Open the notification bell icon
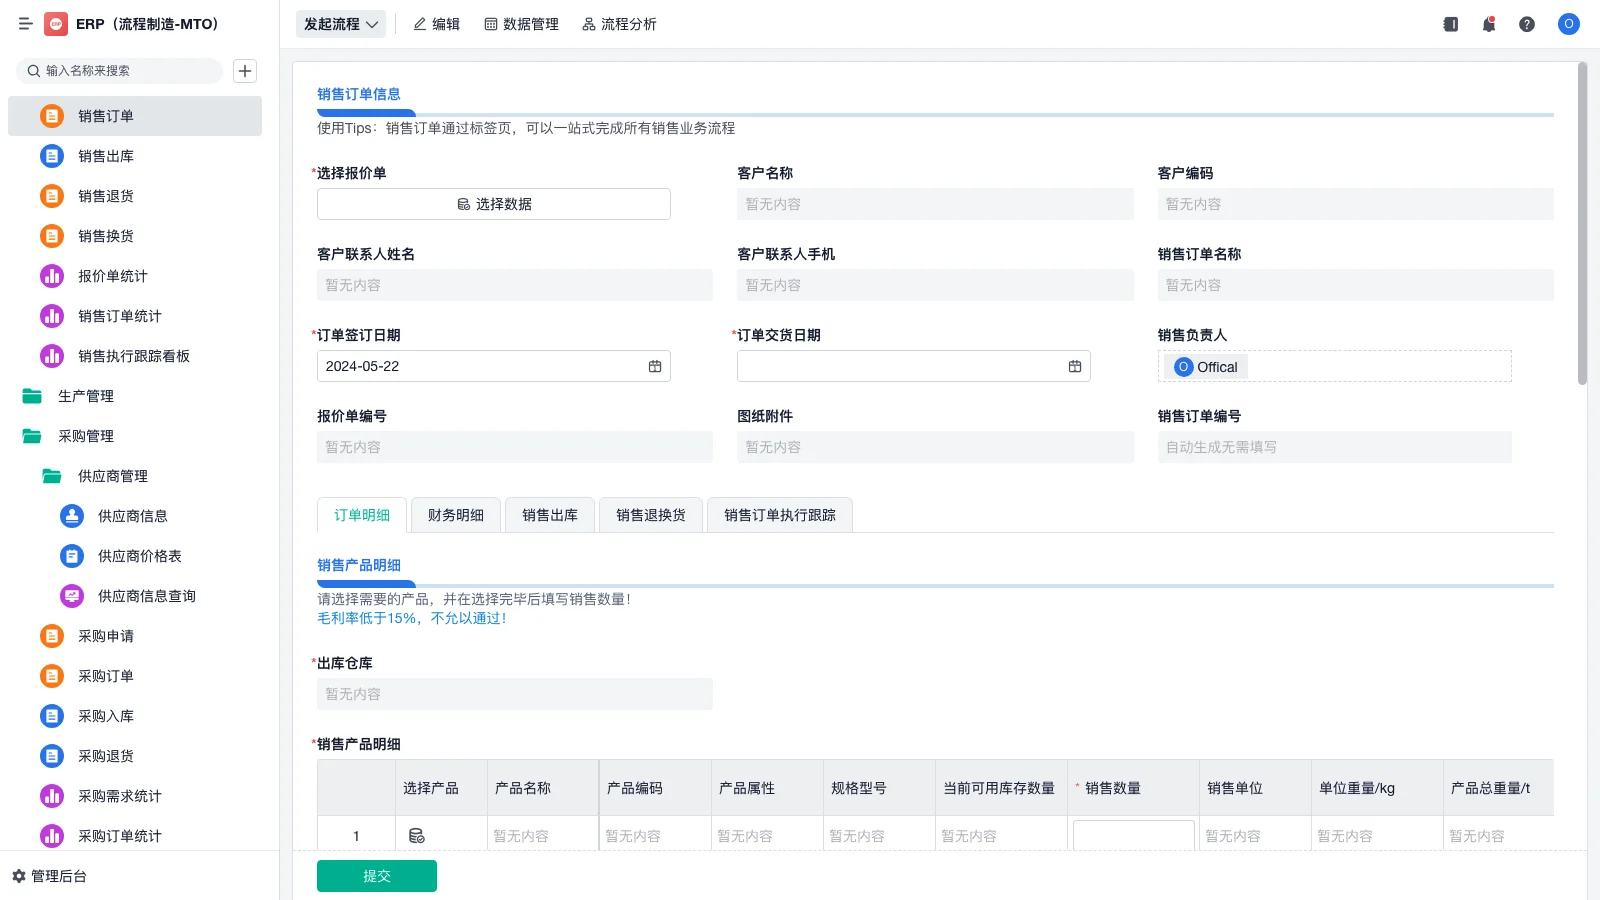 [x=1489, y=24]
